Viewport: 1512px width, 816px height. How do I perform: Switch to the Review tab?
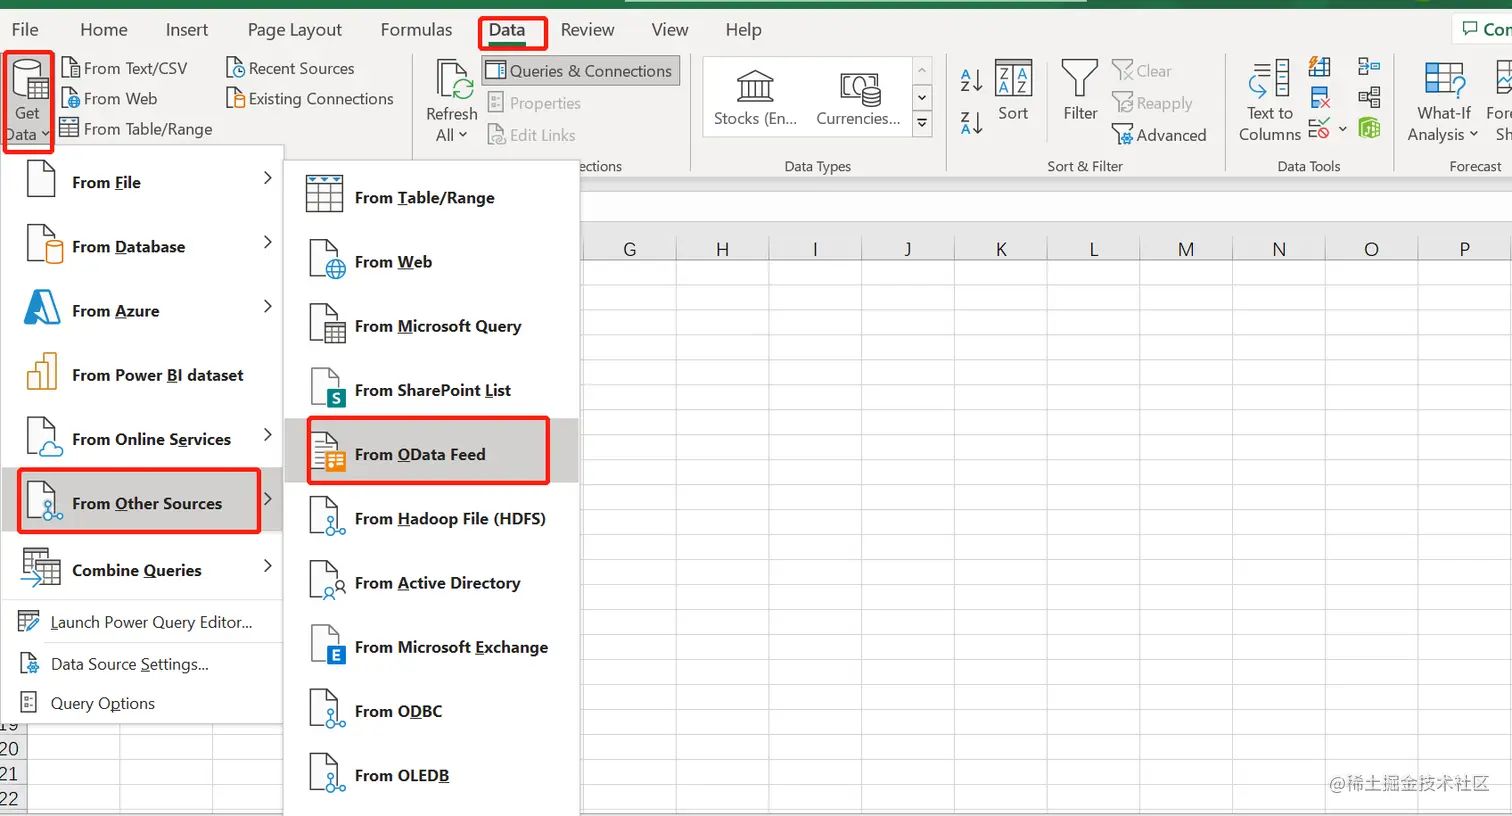click(588, 30)
